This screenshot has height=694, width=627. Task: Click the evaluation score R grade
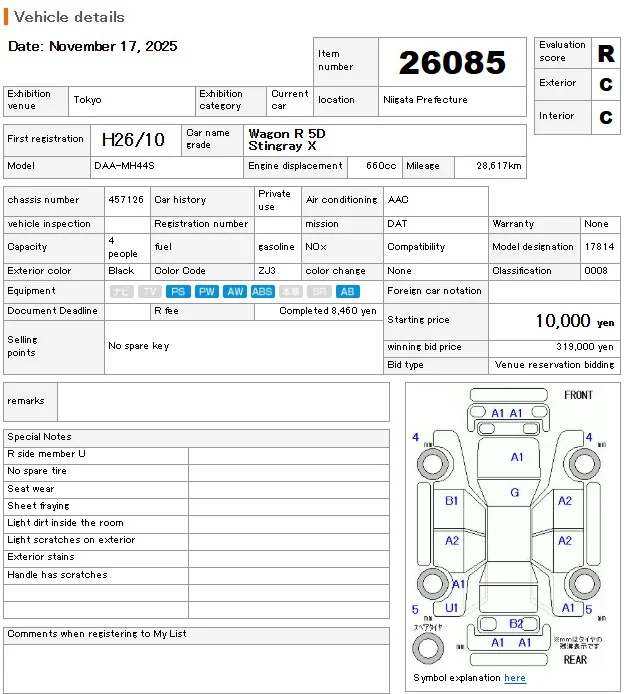click(606, 54)
